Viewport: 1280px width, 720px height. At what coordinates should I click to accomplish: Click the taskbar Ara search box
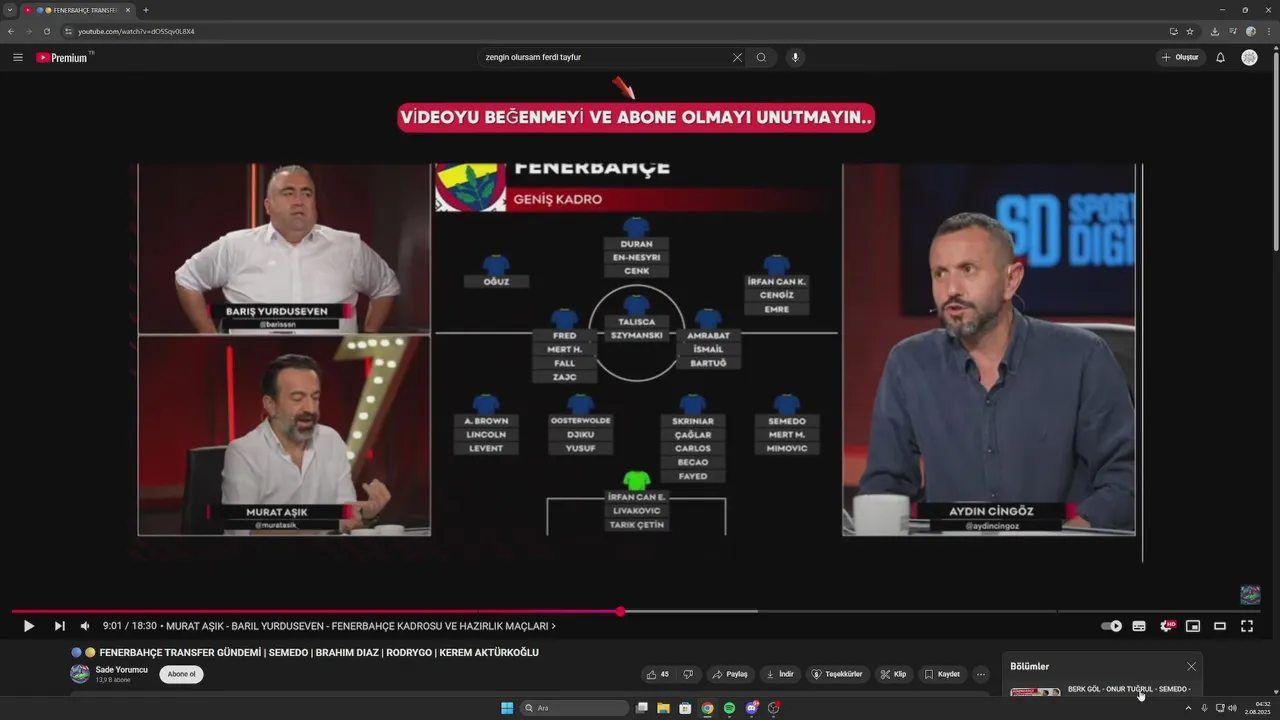pos(575,708)
